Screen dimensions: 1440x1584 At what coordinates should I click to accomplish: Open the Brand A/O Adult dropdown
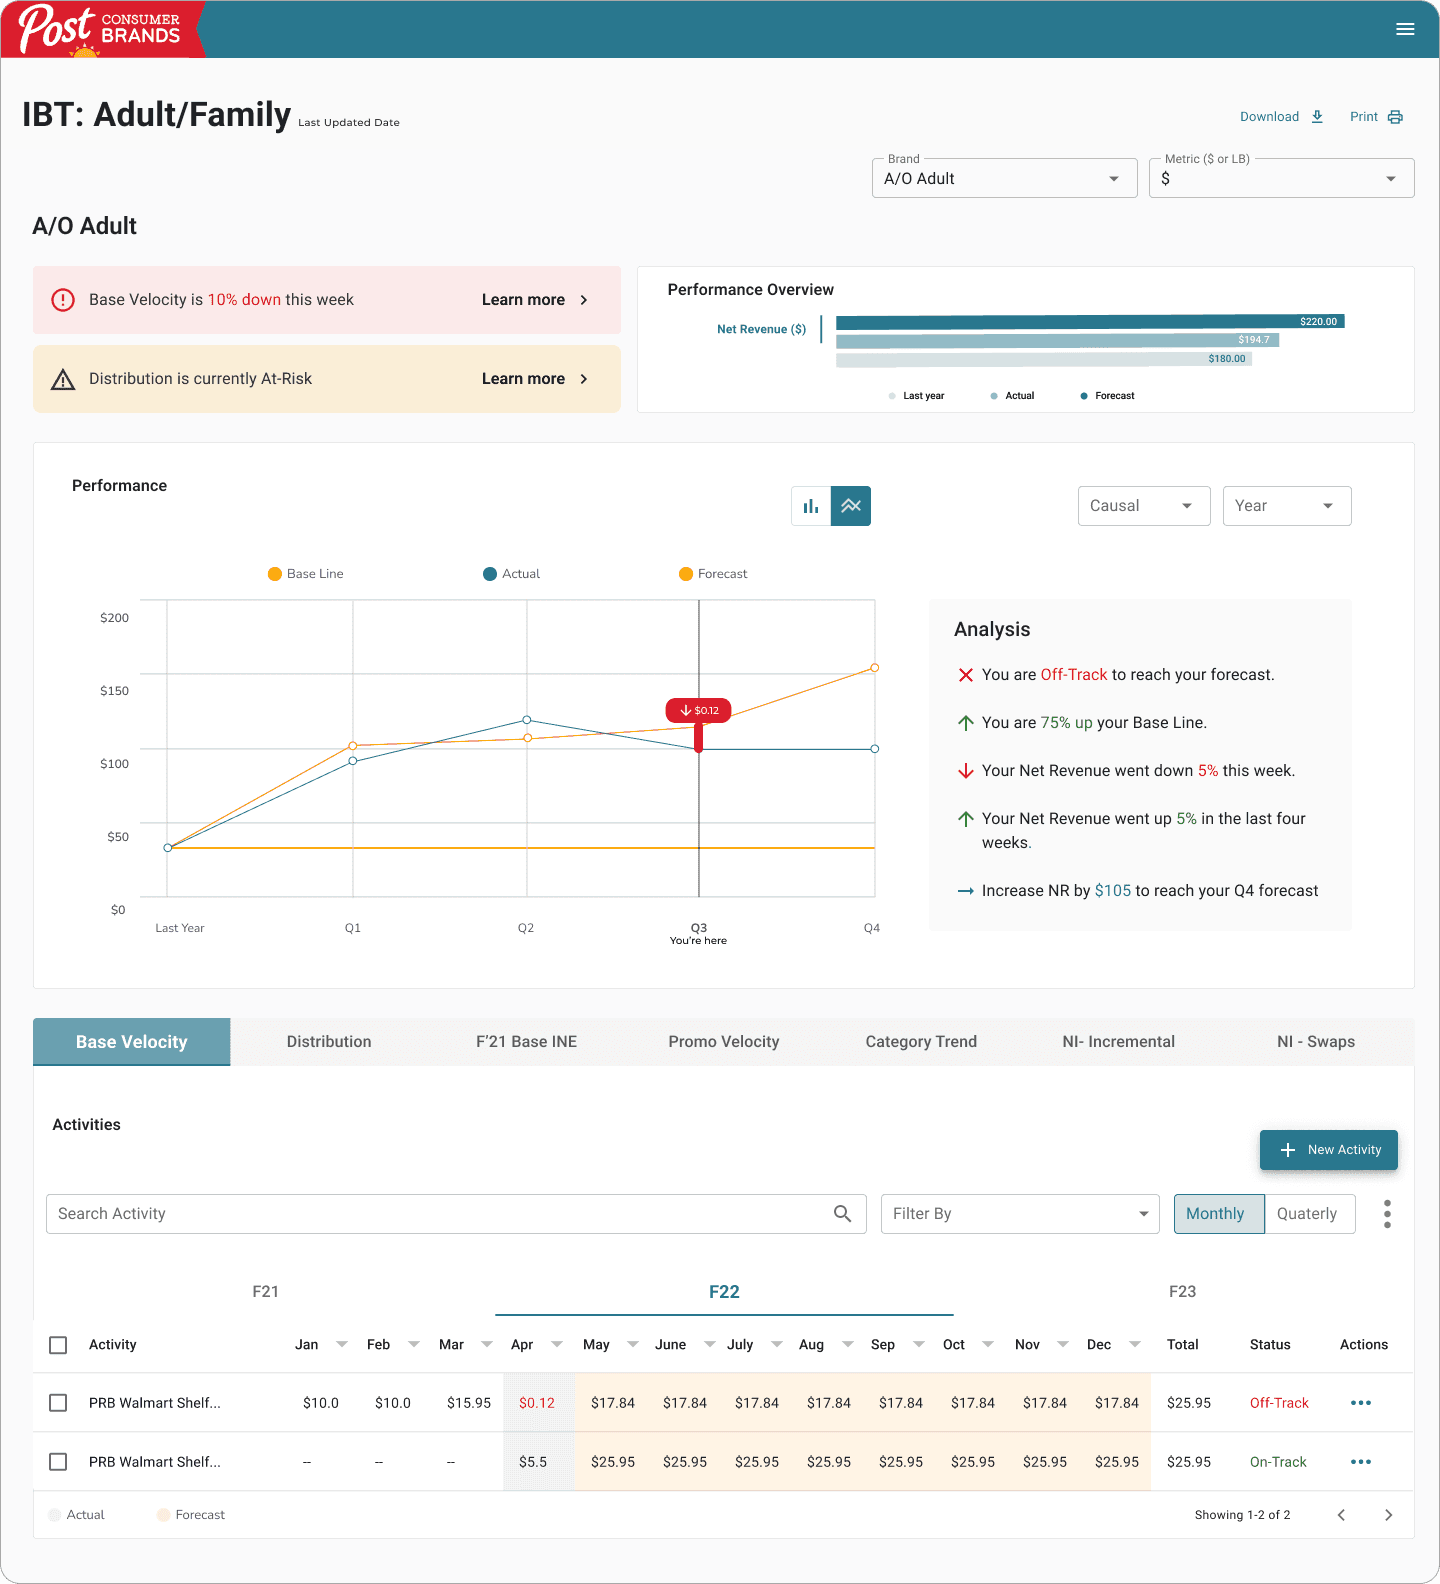(1004, 178)
